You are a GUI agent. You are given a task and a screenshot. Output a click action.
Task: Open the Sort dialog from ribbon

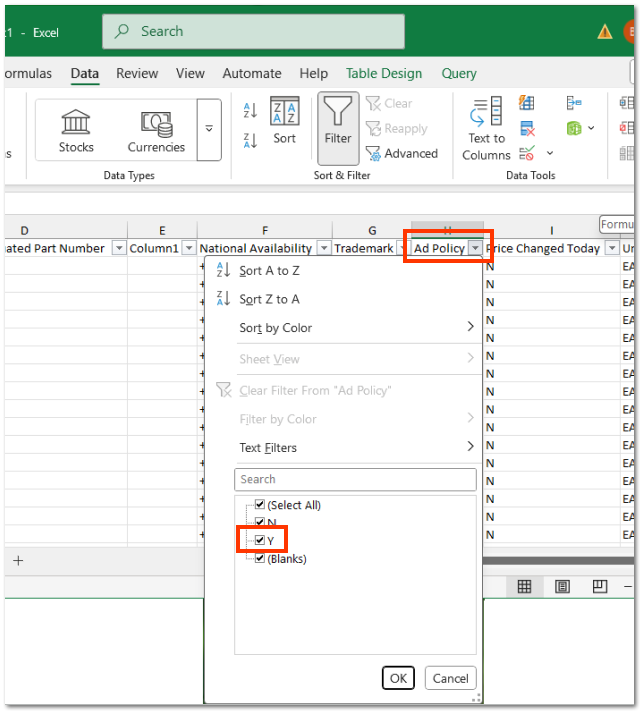(x=285, y=121)
